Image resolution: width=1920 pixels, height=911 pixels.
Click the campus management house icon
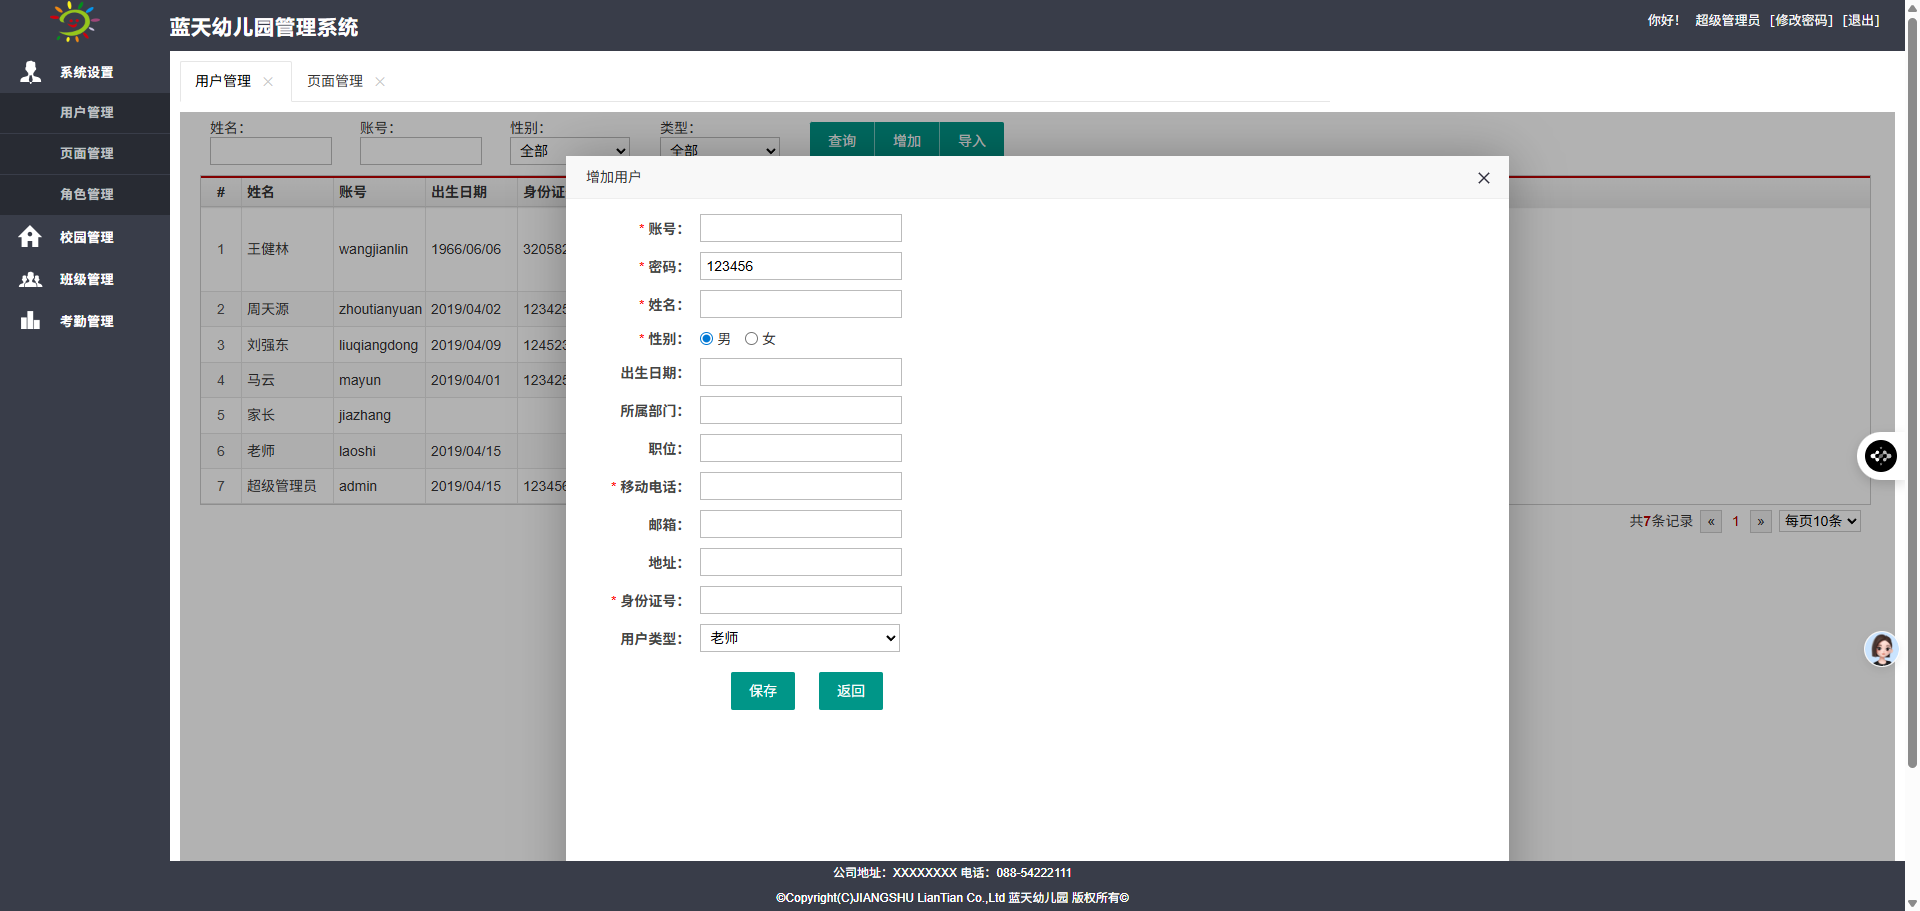tap(30, 237)
